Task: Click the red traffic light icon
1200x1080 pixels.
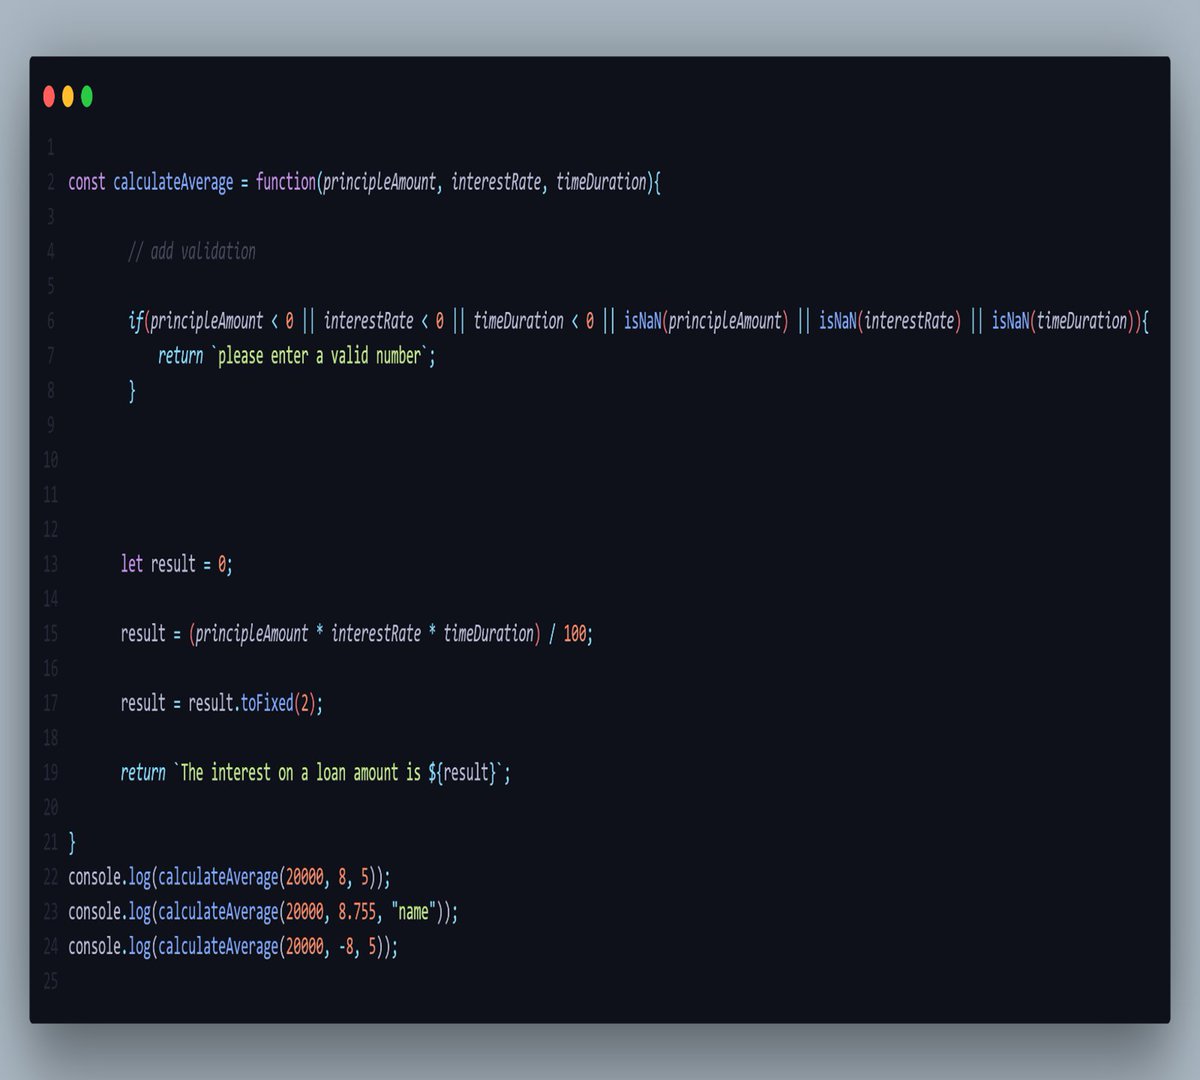Action: click(49, 96)
